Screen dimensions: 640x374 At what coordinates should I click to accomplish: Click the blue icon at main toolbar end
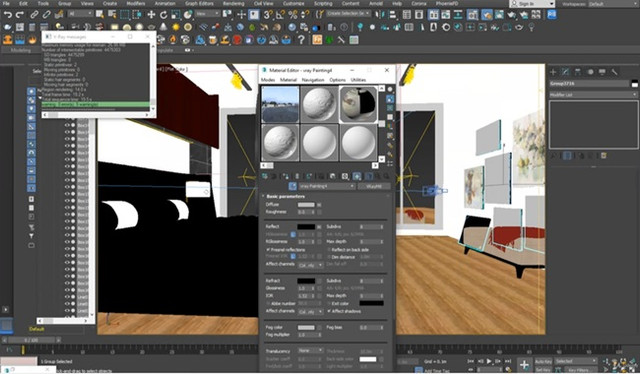(552, 15)
